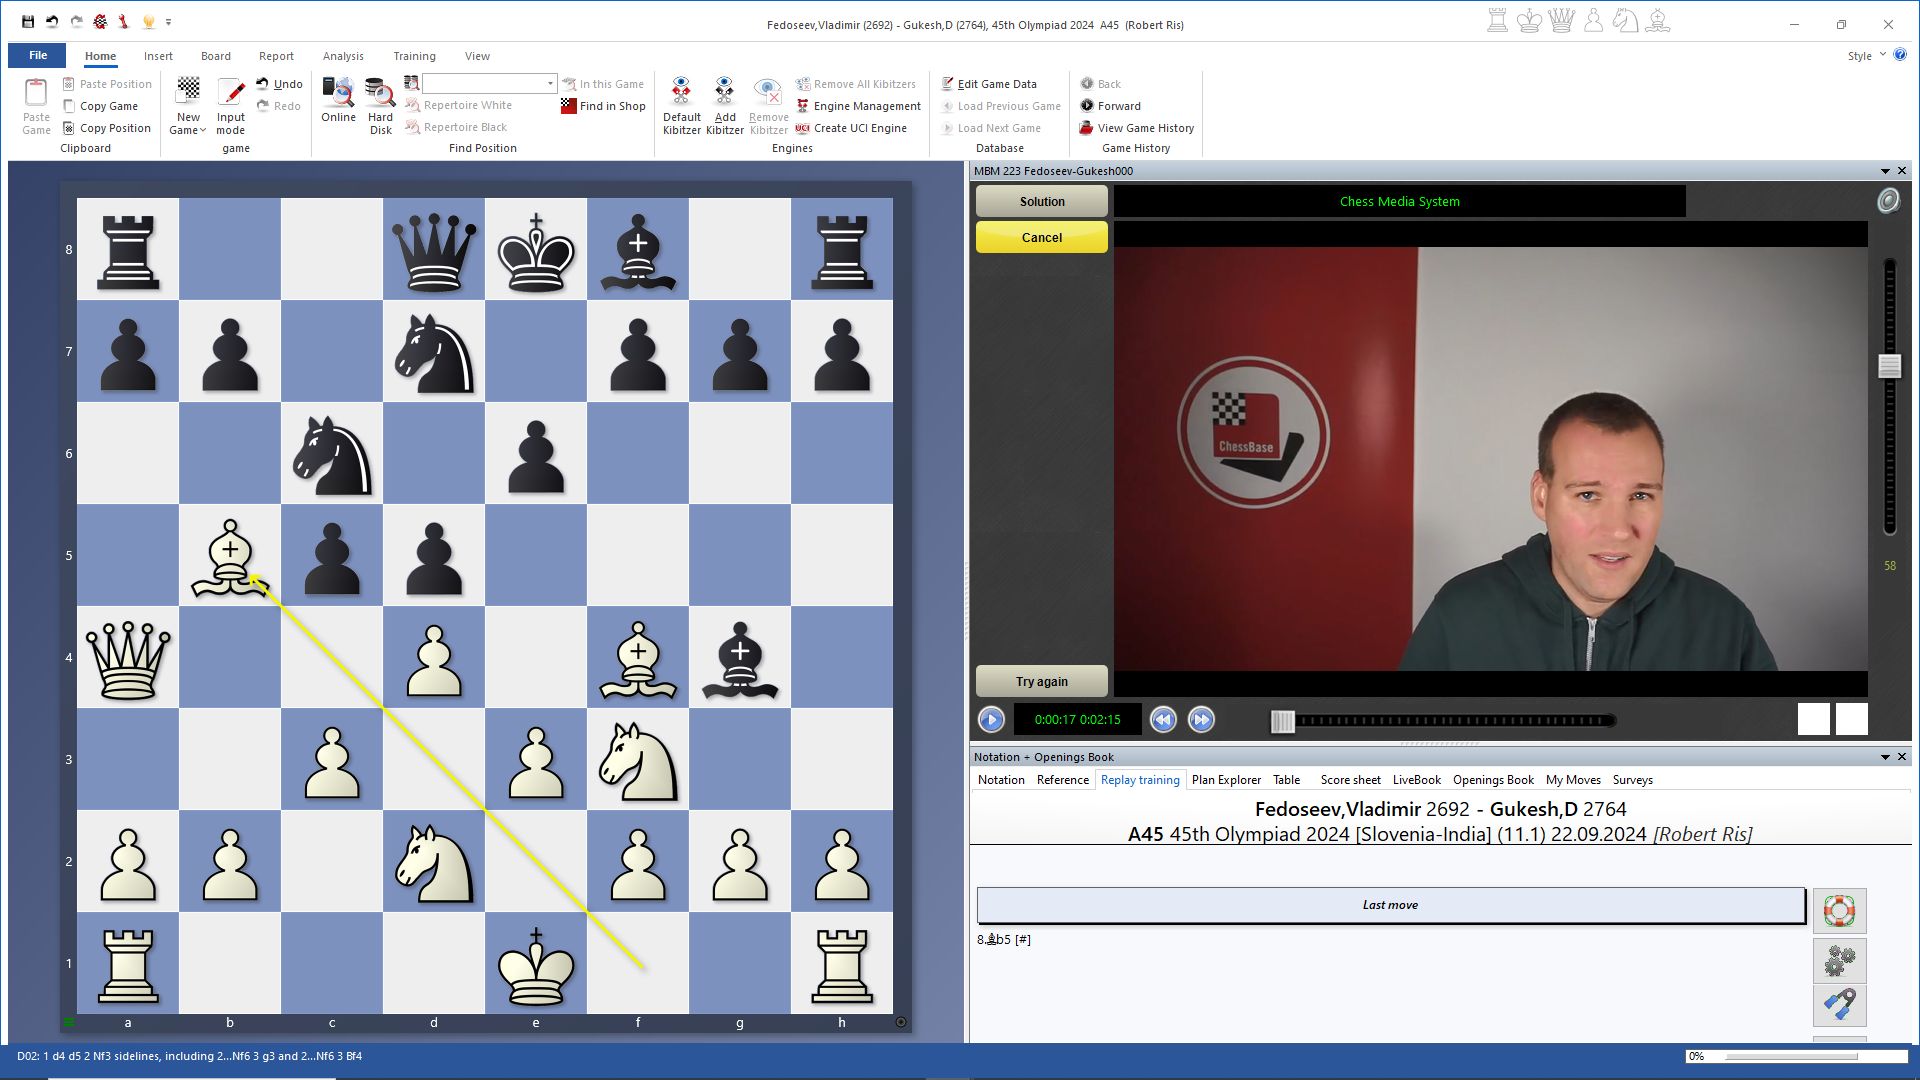The height and width of the screenshot is (1080, 1920).
Task: Click the video timeline slider handle
Action: [1282, 720]
